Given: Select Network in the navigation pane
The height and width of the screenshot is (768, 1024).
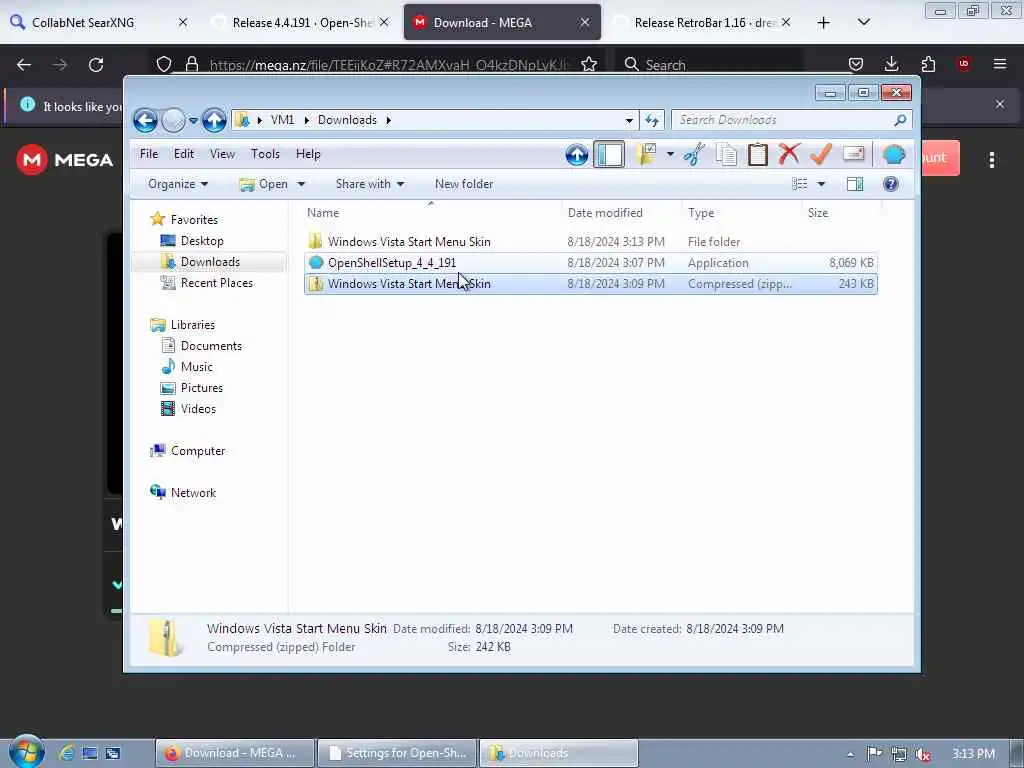Looking at the screenshot, I should pos(193,493).
